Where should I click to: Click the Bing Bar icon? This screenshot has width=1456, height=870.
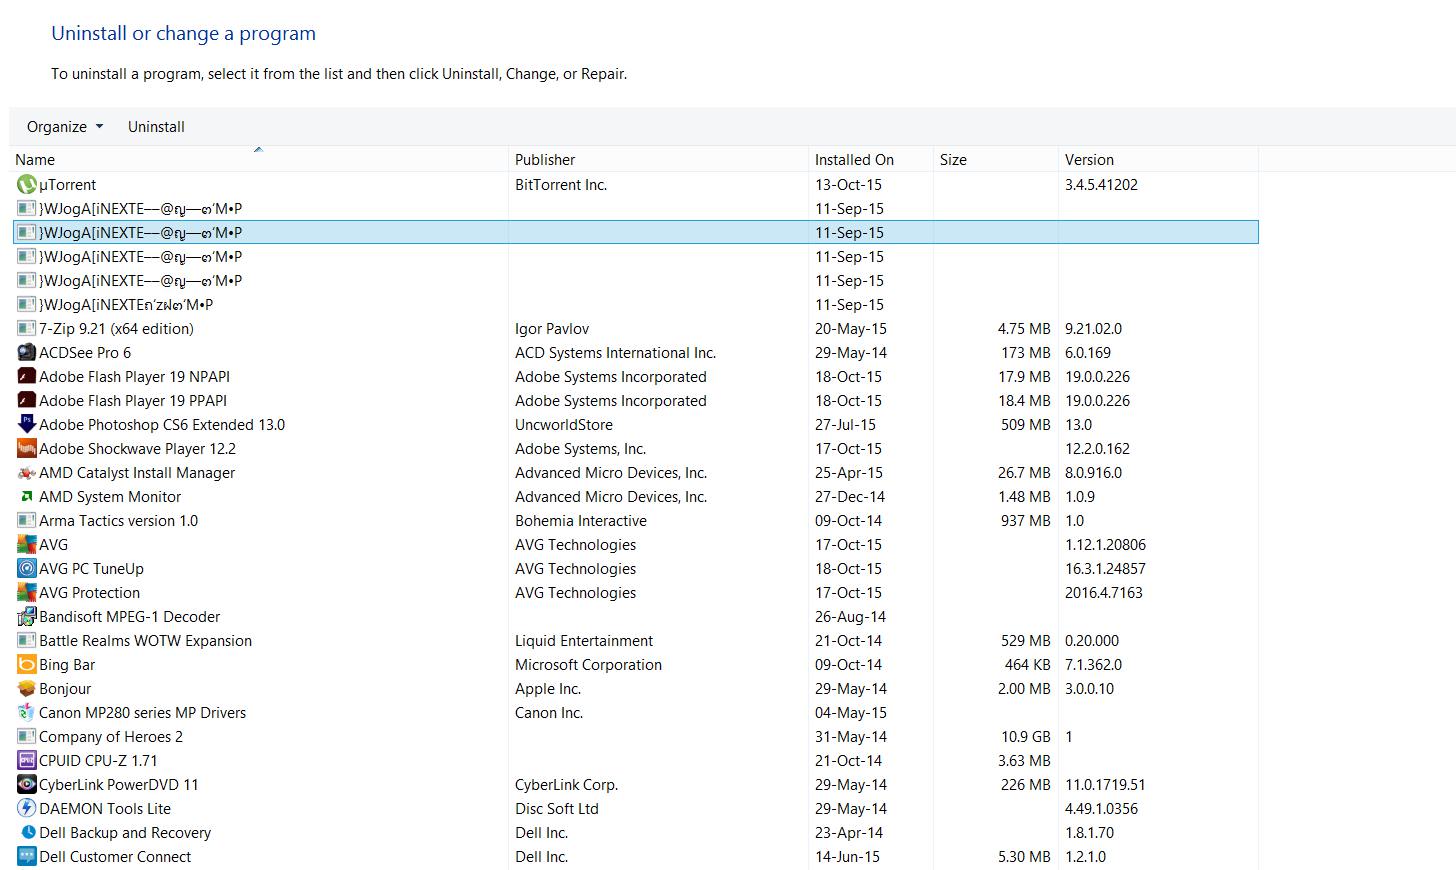[27, 665]
